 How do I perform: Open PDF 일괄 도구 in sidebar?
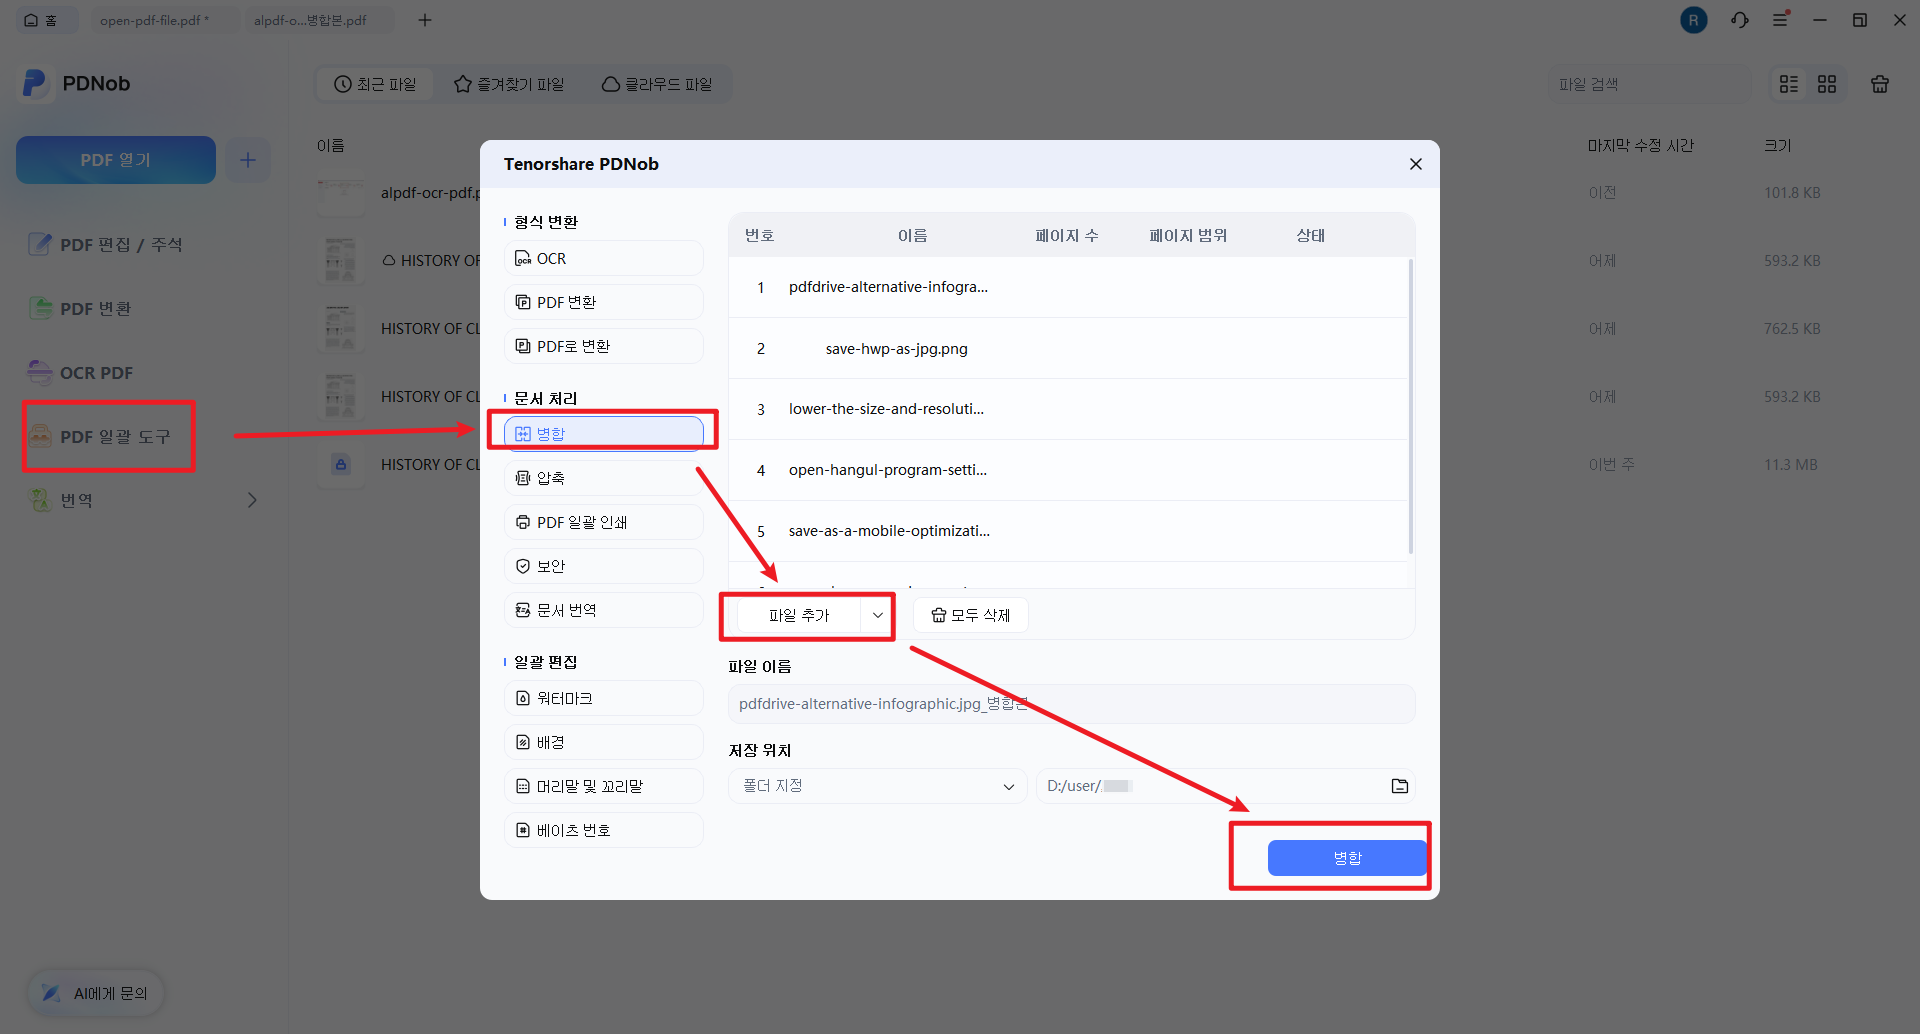[x=115, y=436]
